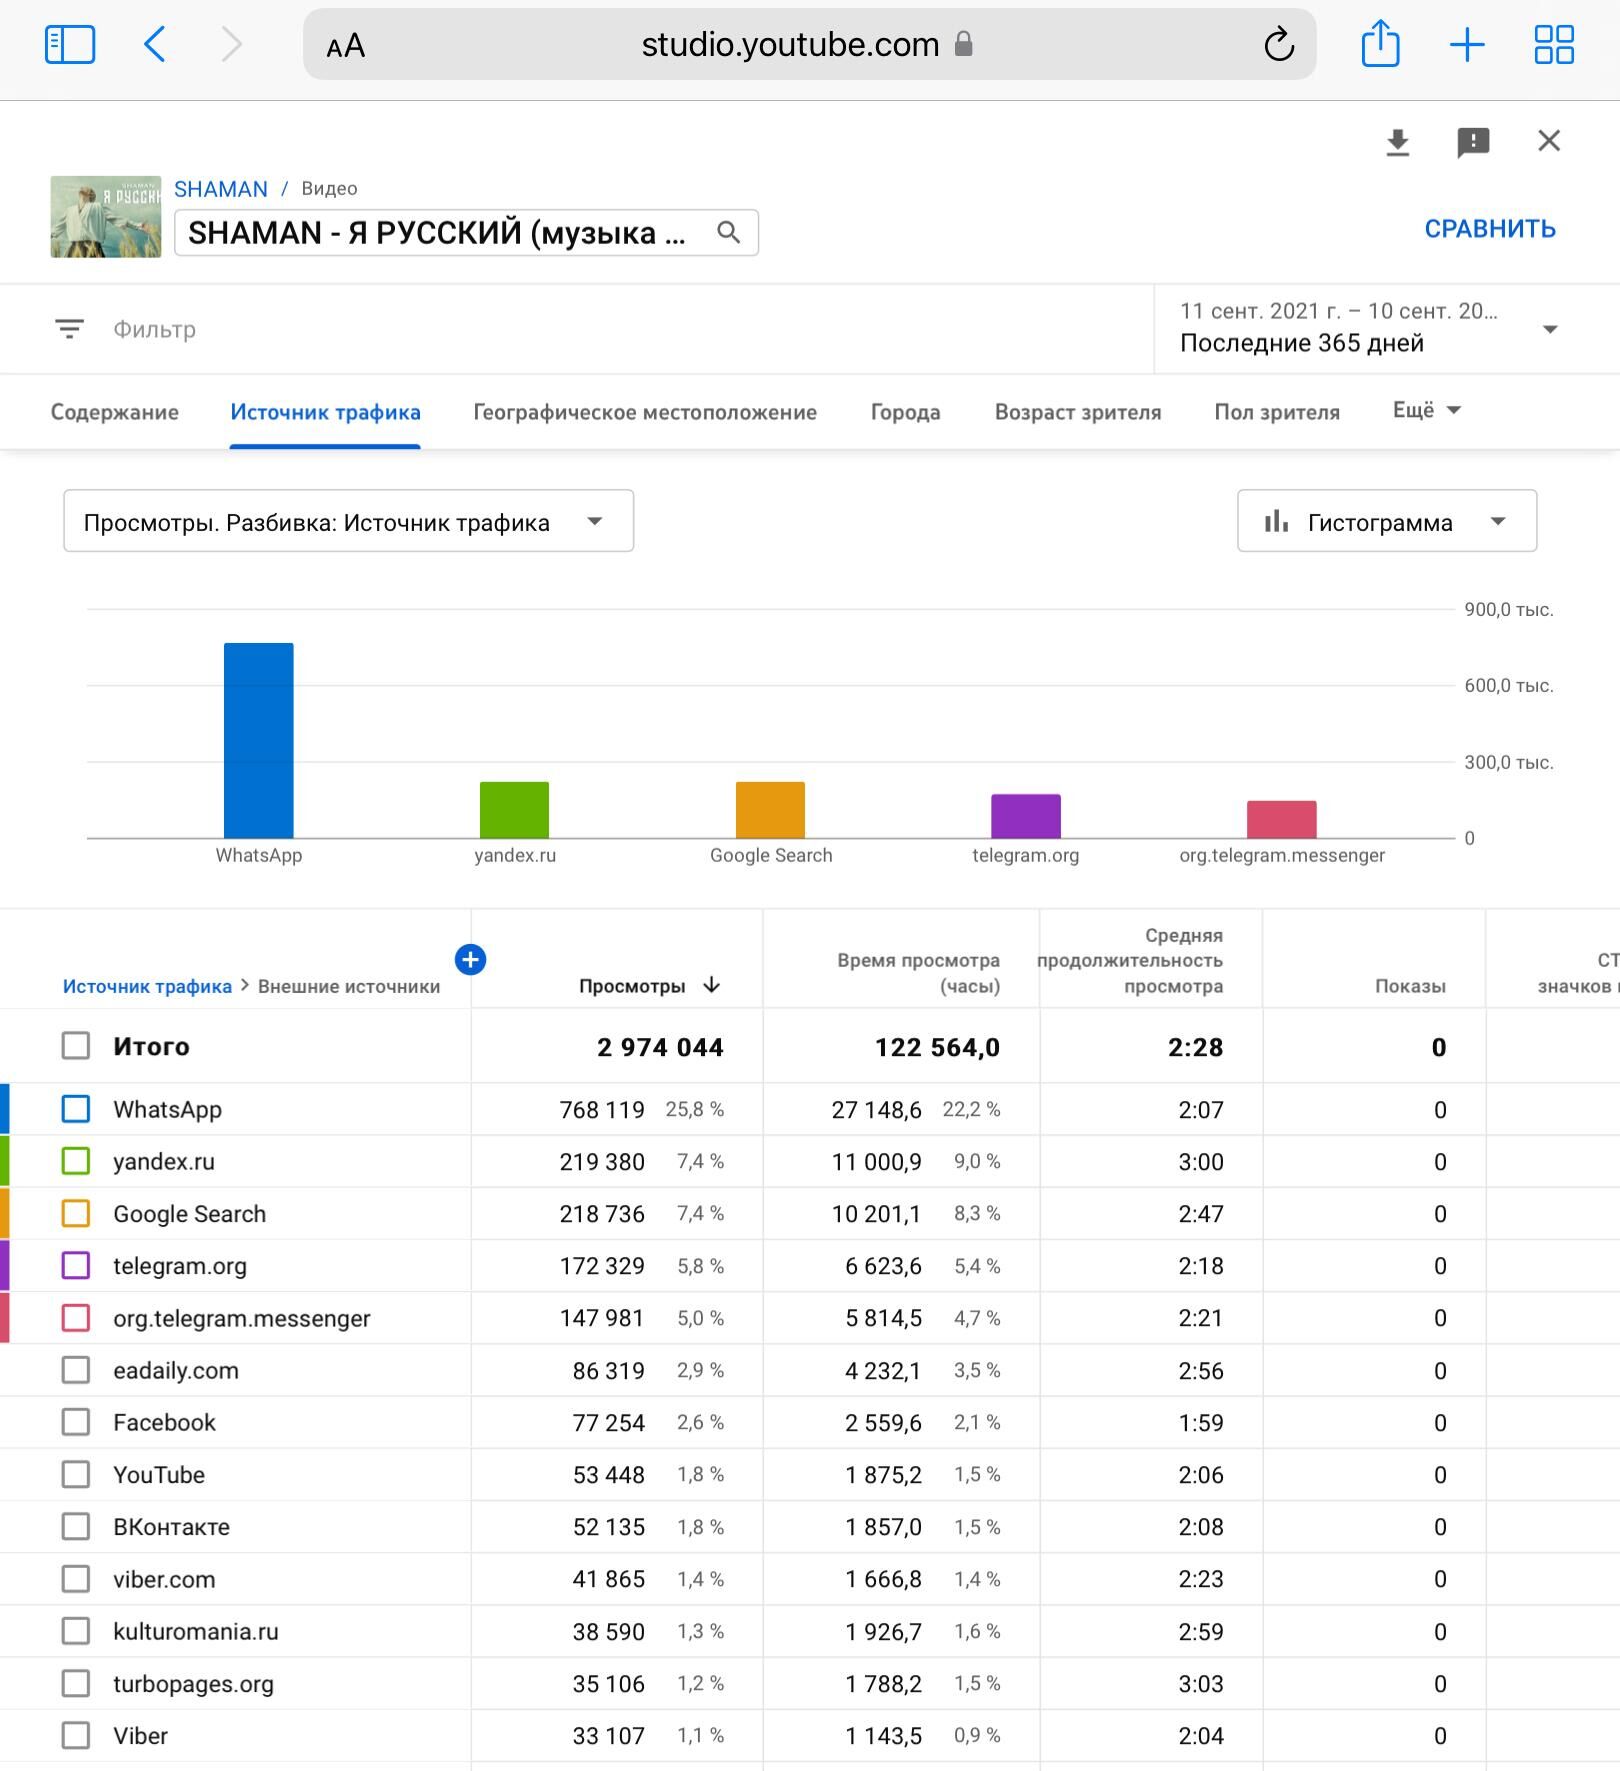Toggle the WhatsApp row checkbox
Screen dimensions: 1620x1771
(x=76, y=1109)
